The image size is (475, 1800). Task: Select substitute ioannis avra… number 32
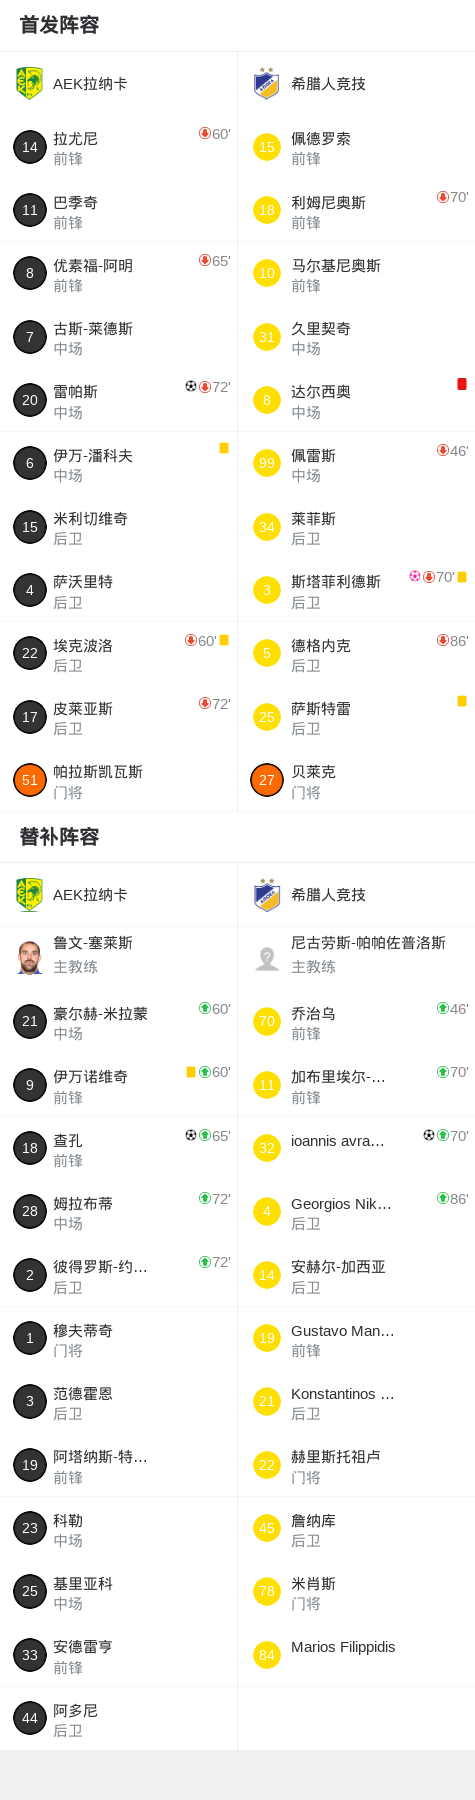click(x=356, y=1148)
